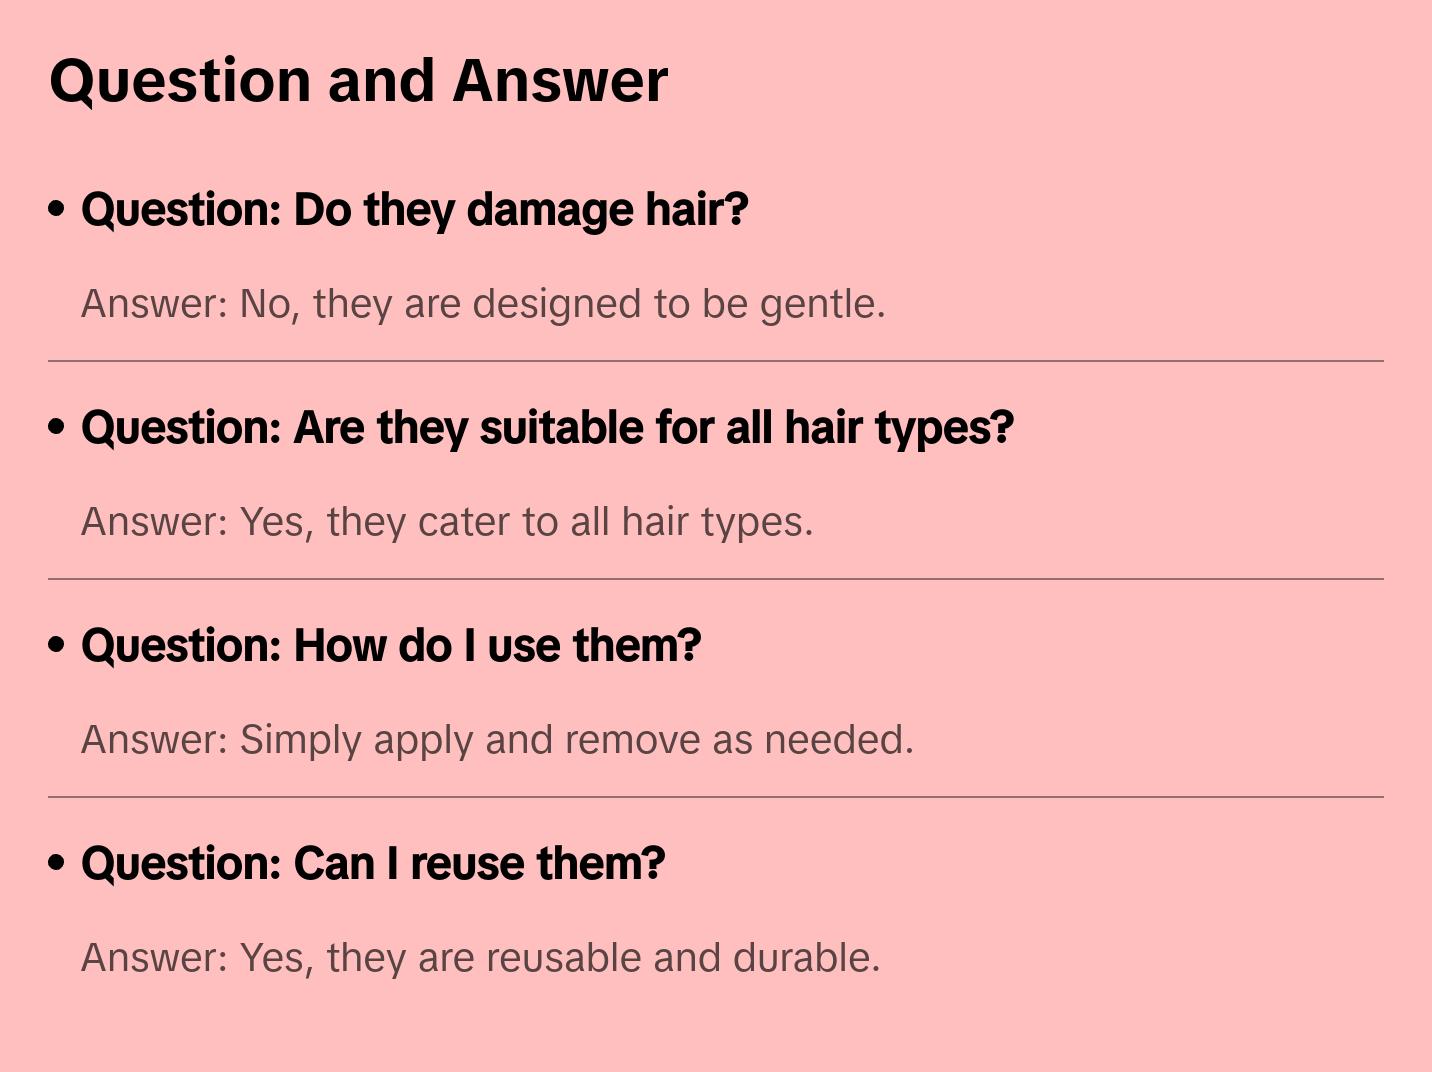The width and height of the screenshot is (1432, 1072).
Task: Click divider line below apply and remove answer
Action: click(716, 797)
